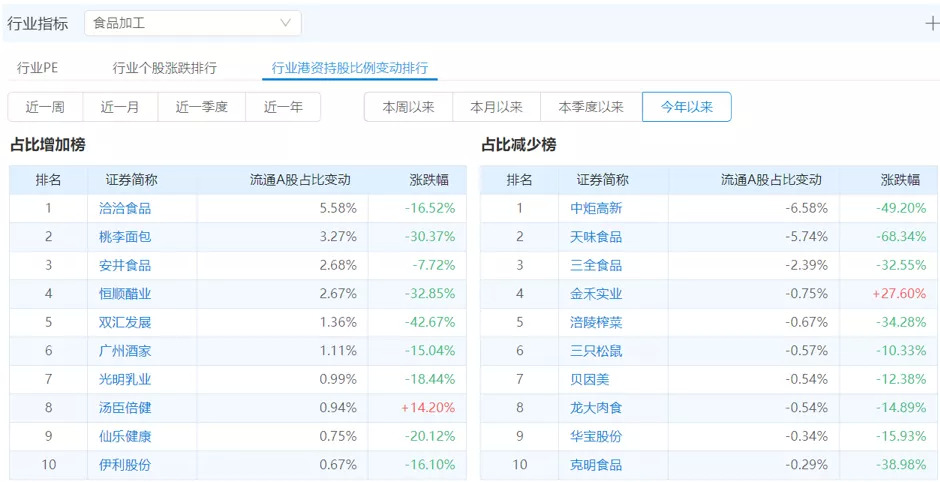This screenshot has height=482, width=940.
Task: Click the -68.34% change for 天味食品
Action: click(x=901, y=237)
